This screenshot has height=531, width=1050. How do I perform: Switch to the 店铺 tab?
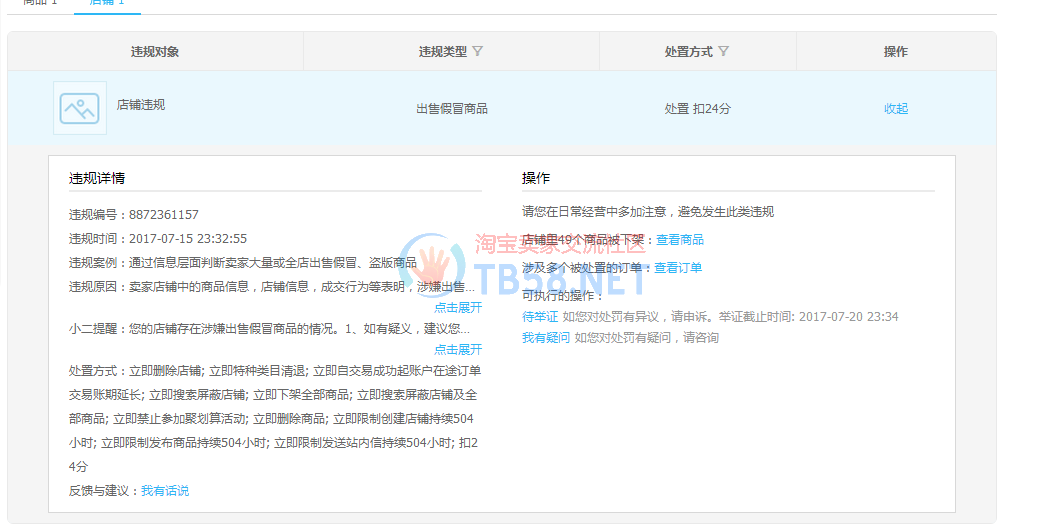point(107,3)
